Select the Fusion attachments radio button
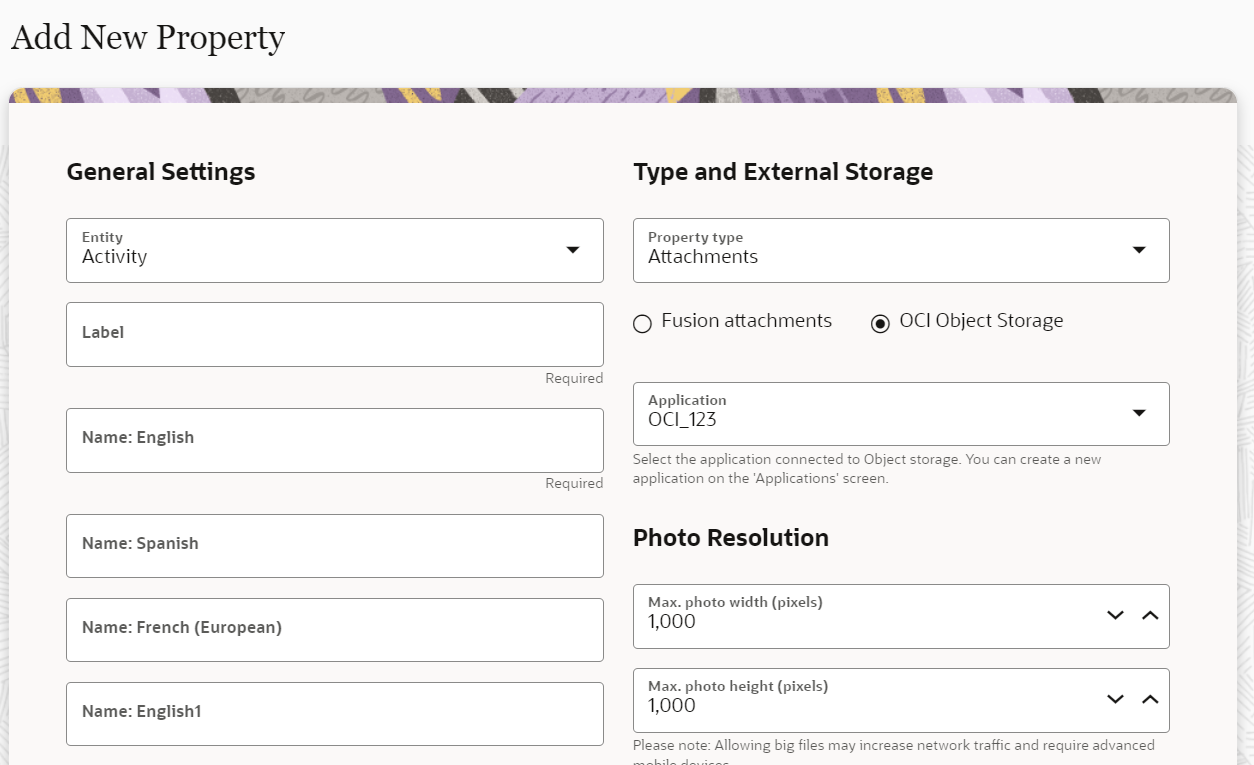The height and width of the screenshot is (765, 1254). 643,323
